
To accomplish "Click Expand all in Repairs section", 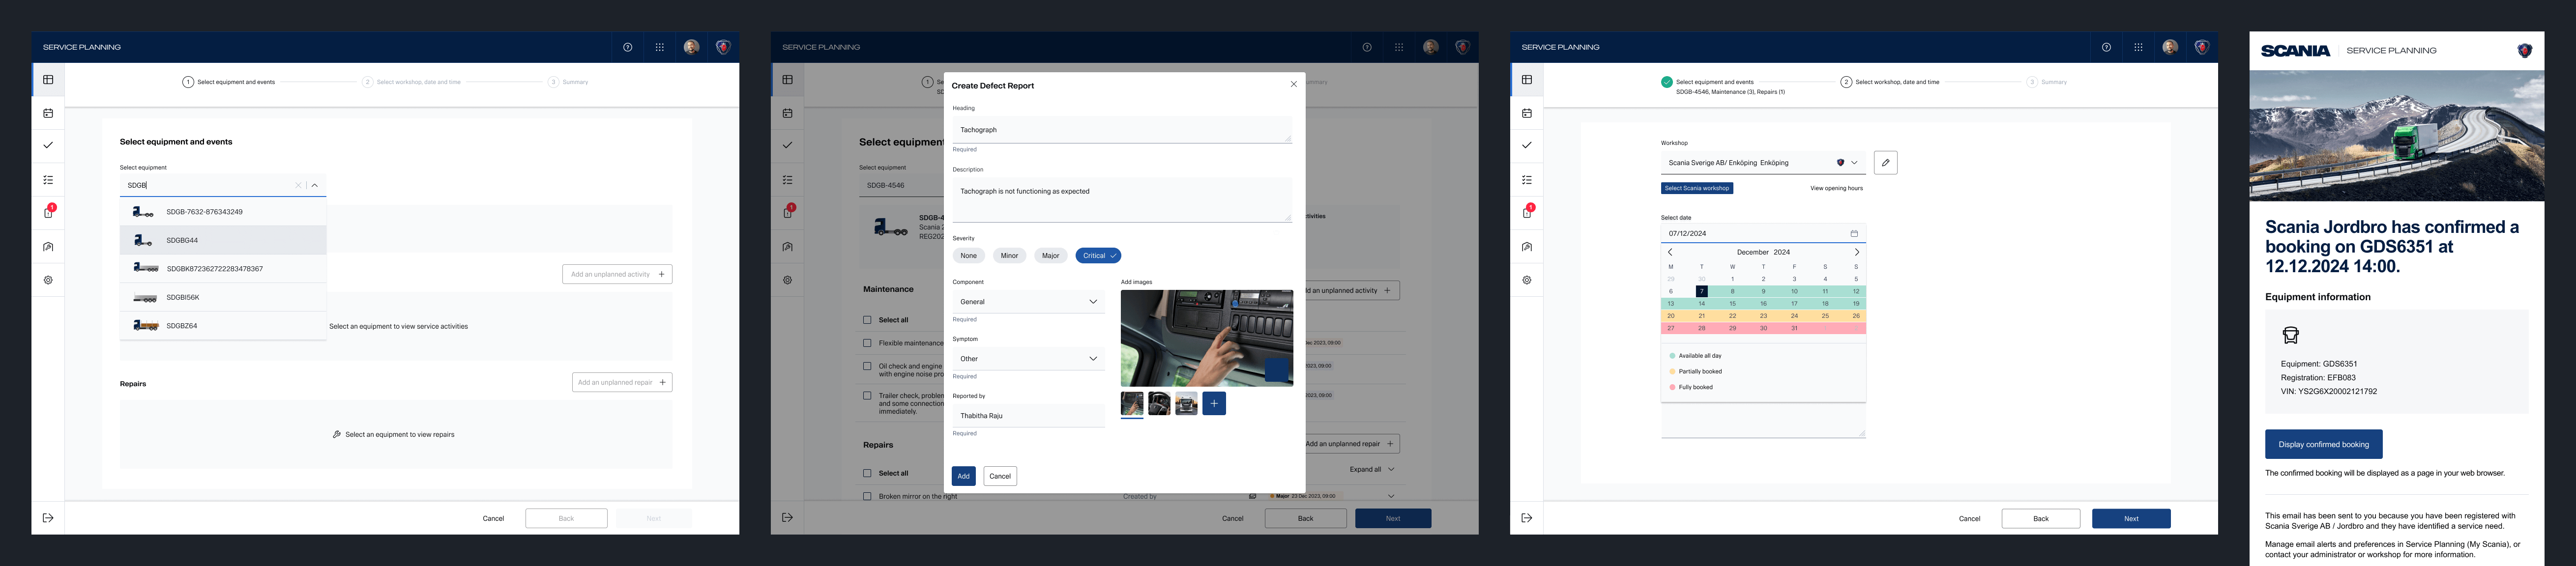I will coord(1371,469).
